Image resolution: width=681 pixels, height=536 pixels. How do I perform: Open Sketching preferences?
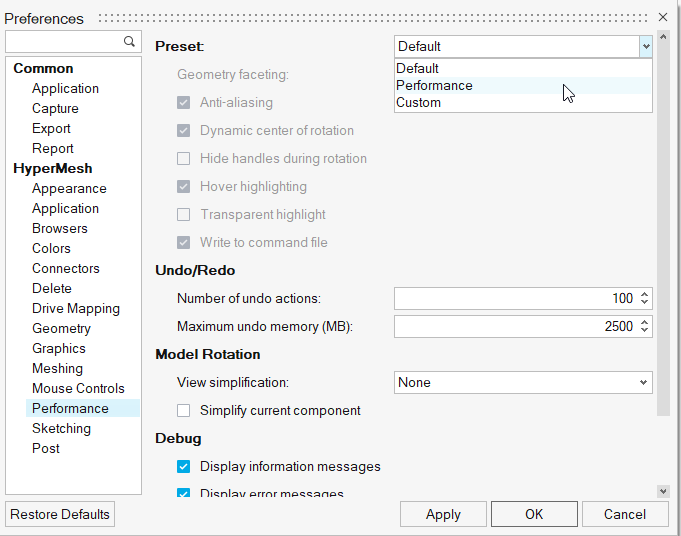(x=61, y=428)
